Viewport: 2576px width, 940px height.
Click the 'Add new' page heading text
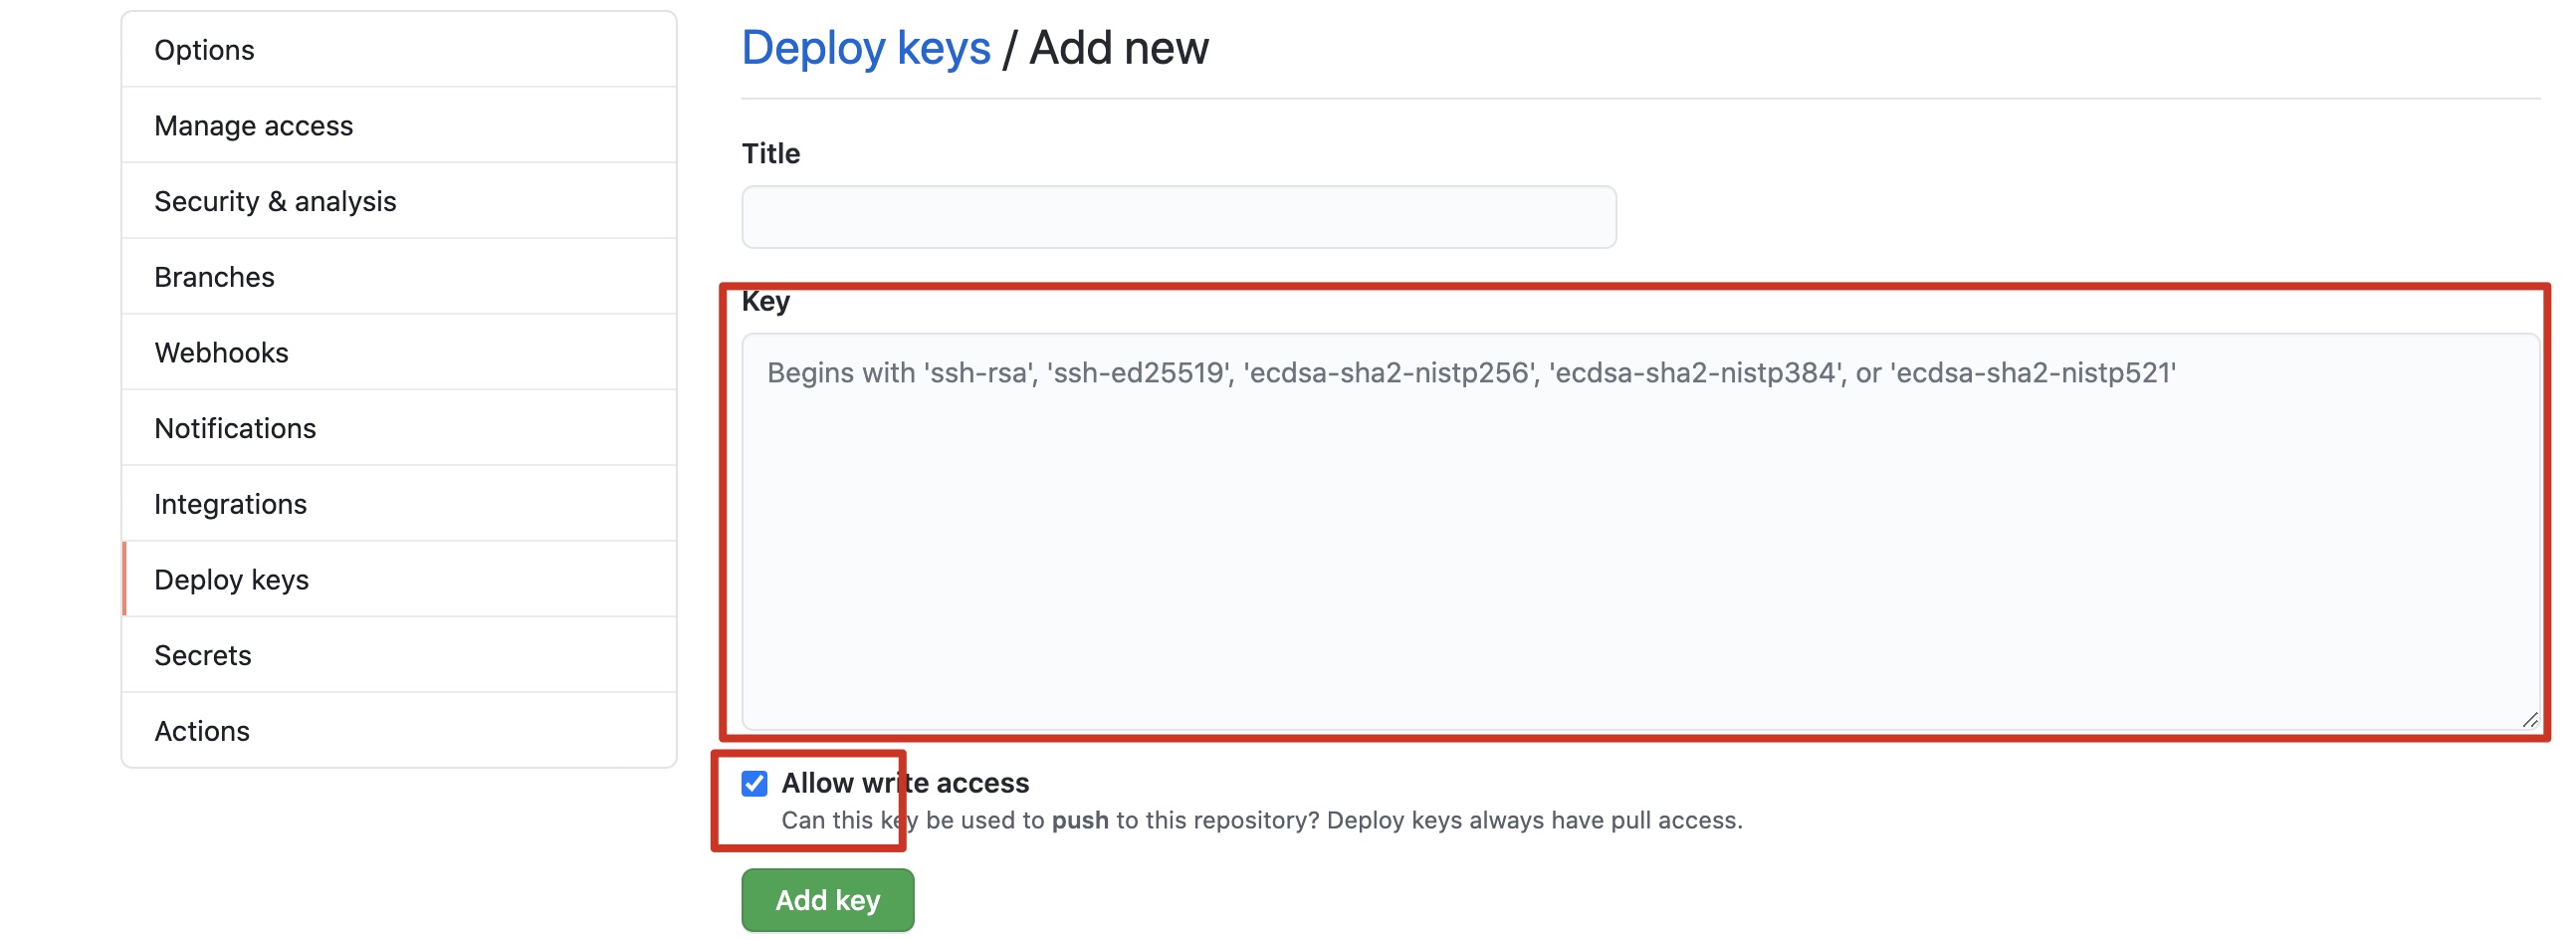tap(1118, 48)
